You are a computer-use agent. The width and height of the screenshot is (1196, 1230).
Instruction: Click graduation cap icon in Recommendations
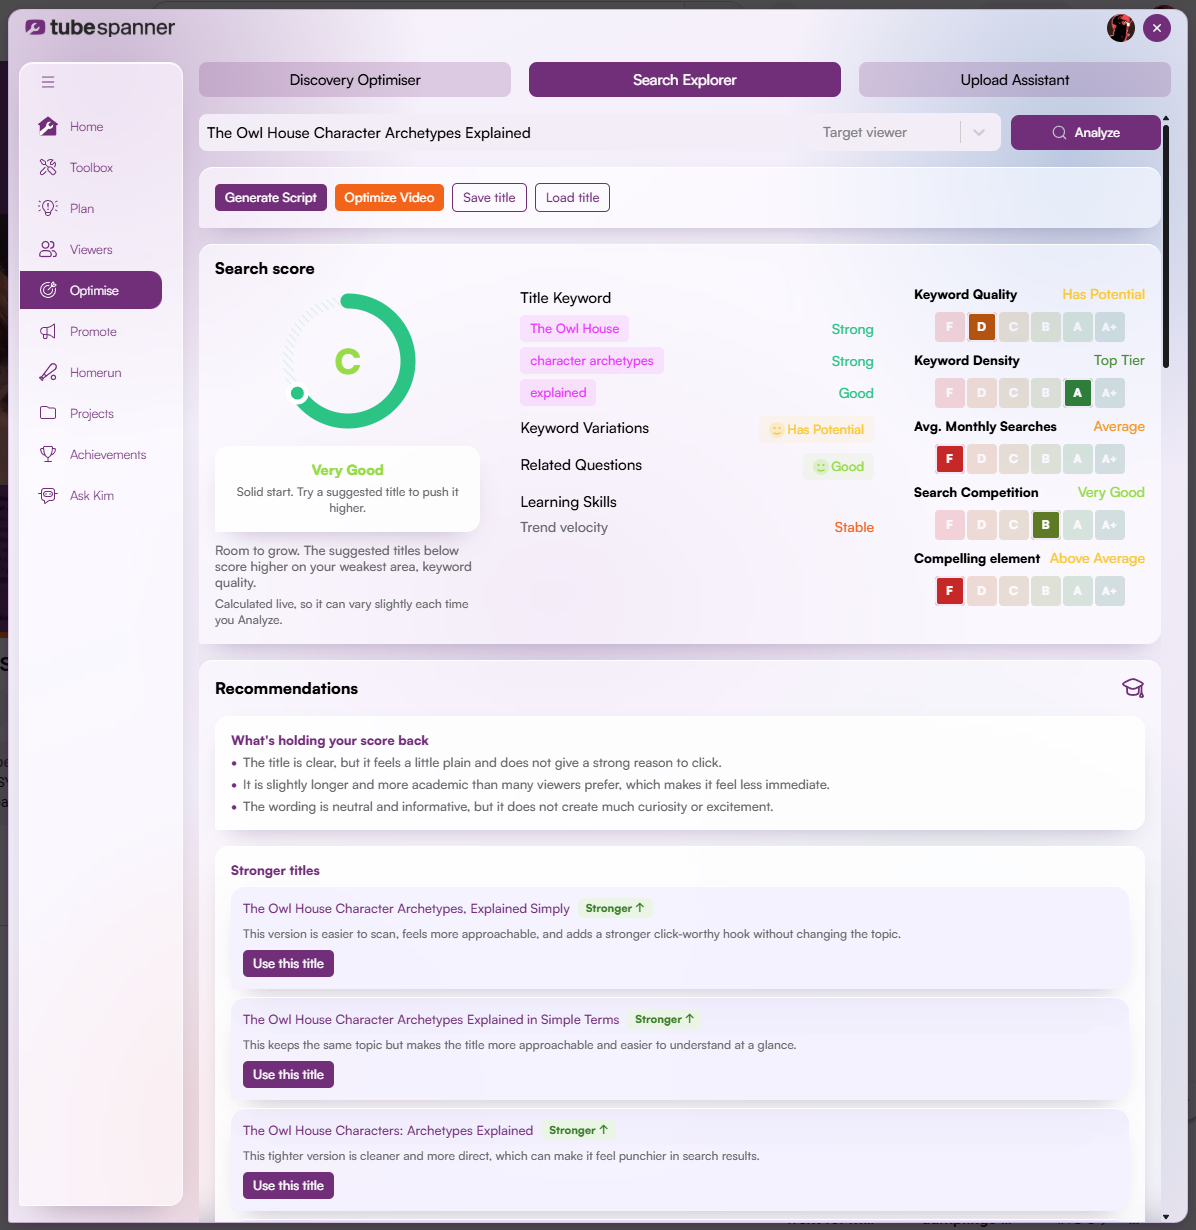(1133, 688)
